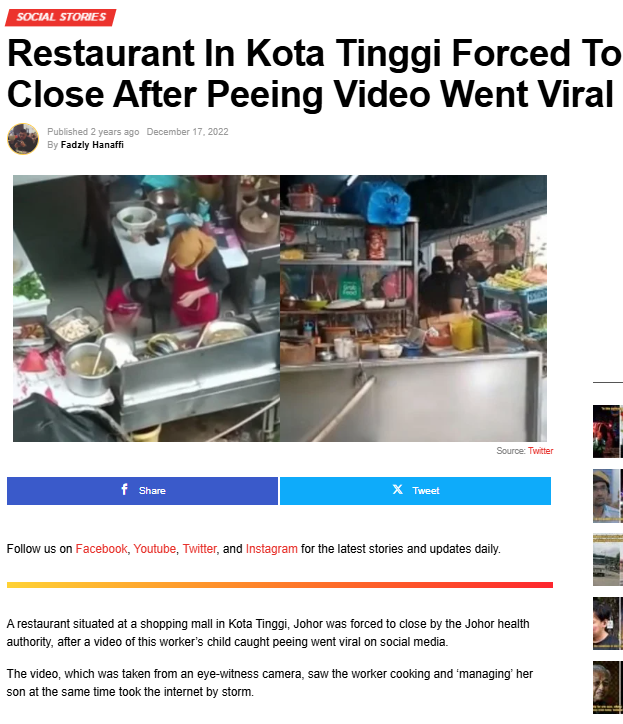Open sidebar thumbnail of dark-haired person
Image resolution: width=623 pixels, height=724 pixels.
608,623
